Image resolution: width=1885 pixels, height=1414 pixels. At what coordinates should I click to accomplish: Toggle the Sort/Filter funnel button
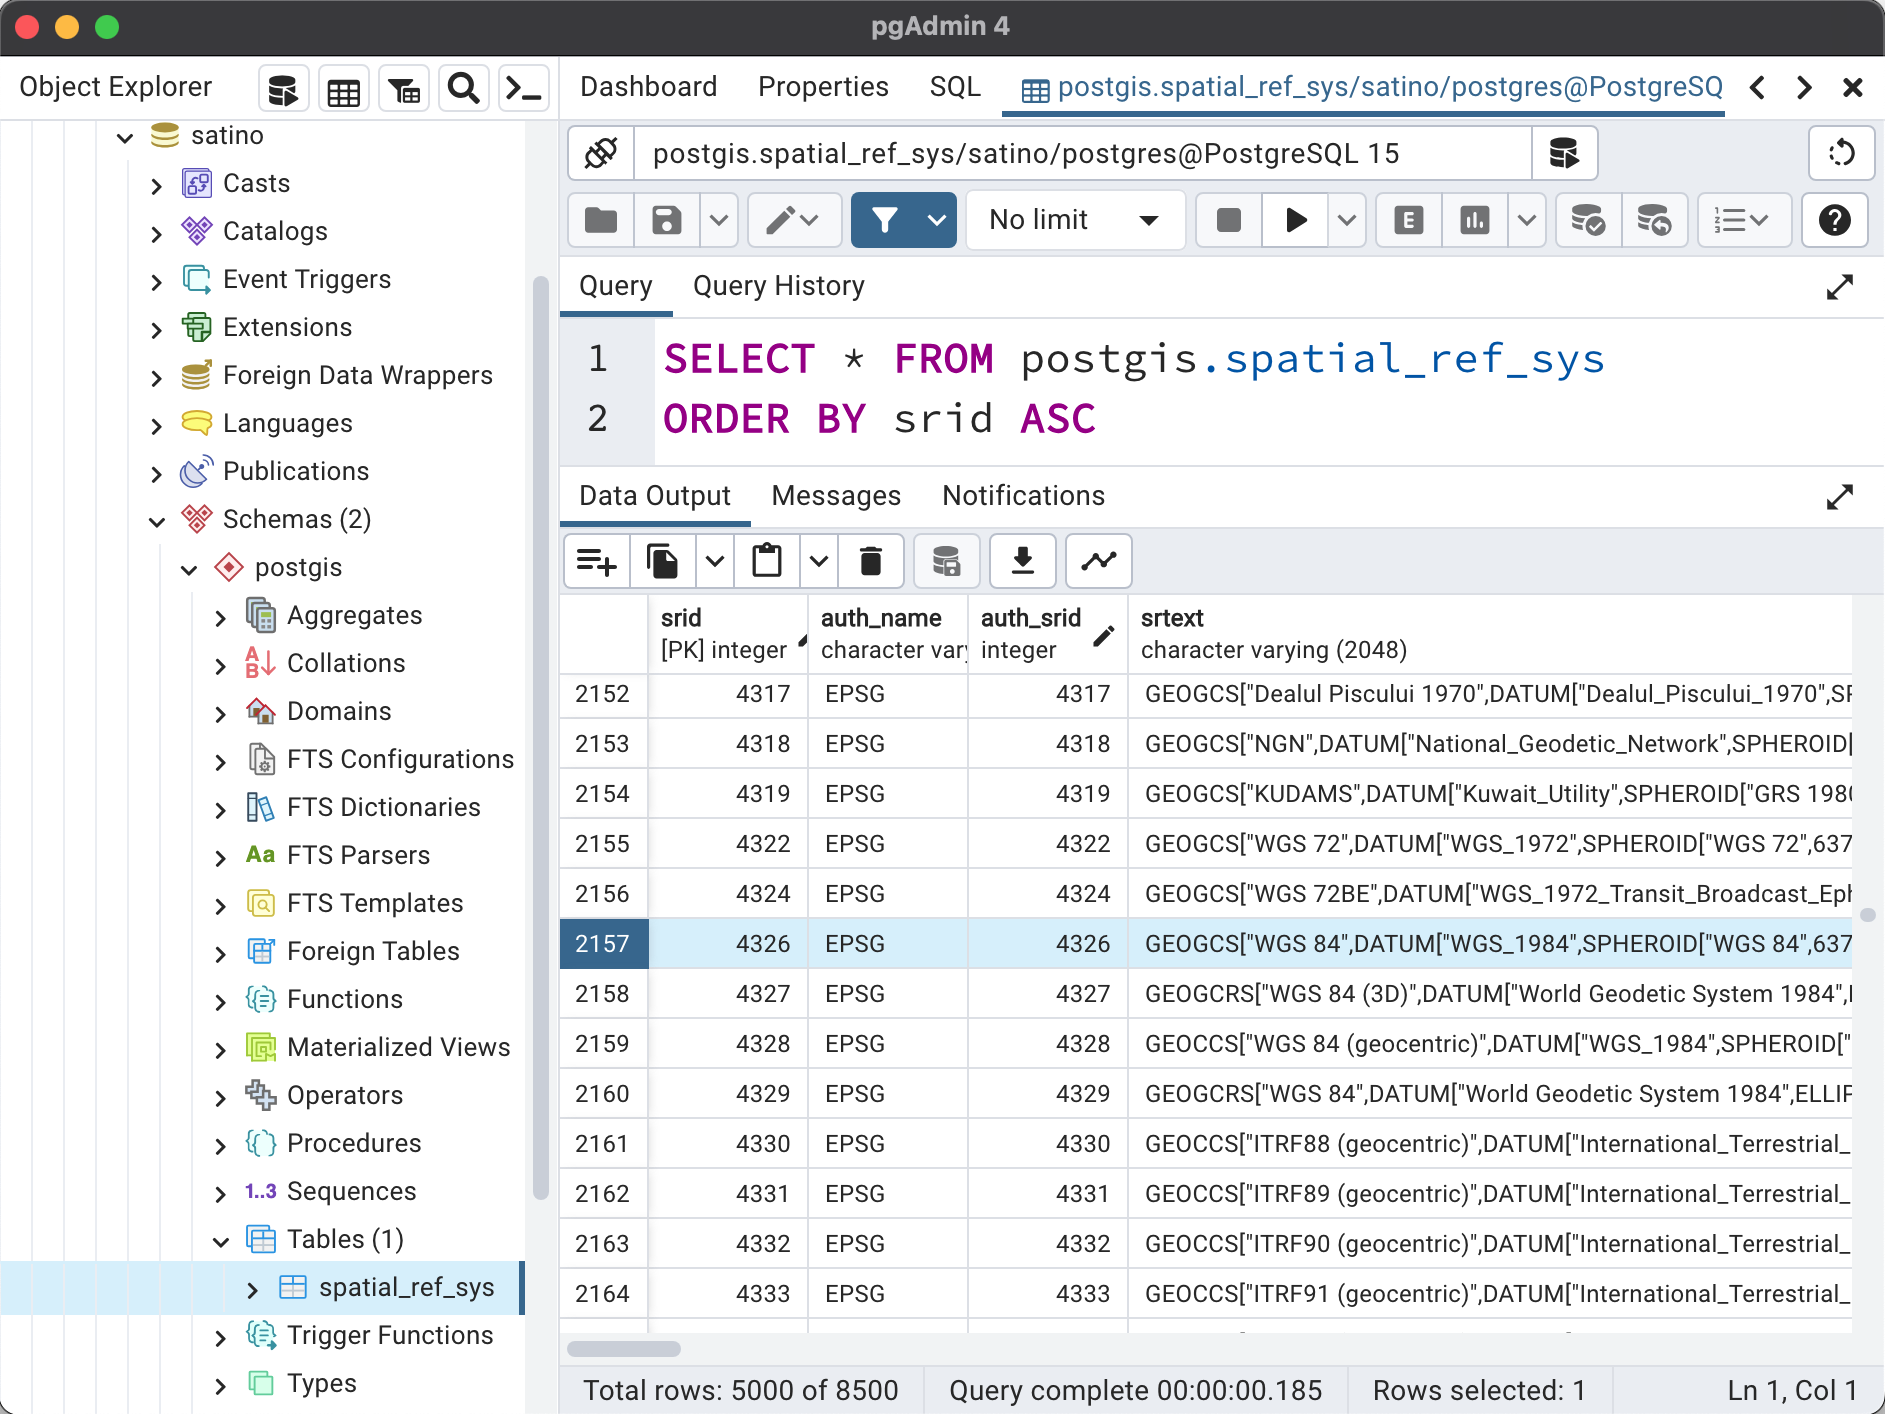884,220
